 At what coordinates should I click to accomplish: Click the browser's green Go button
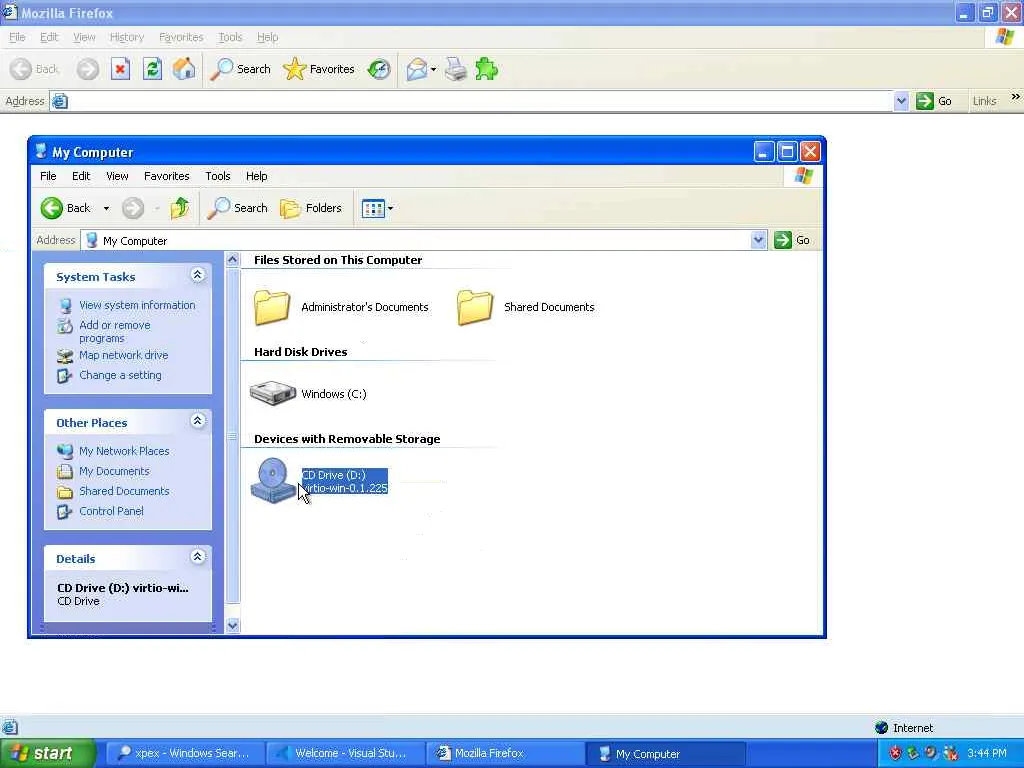pos(935,101)
